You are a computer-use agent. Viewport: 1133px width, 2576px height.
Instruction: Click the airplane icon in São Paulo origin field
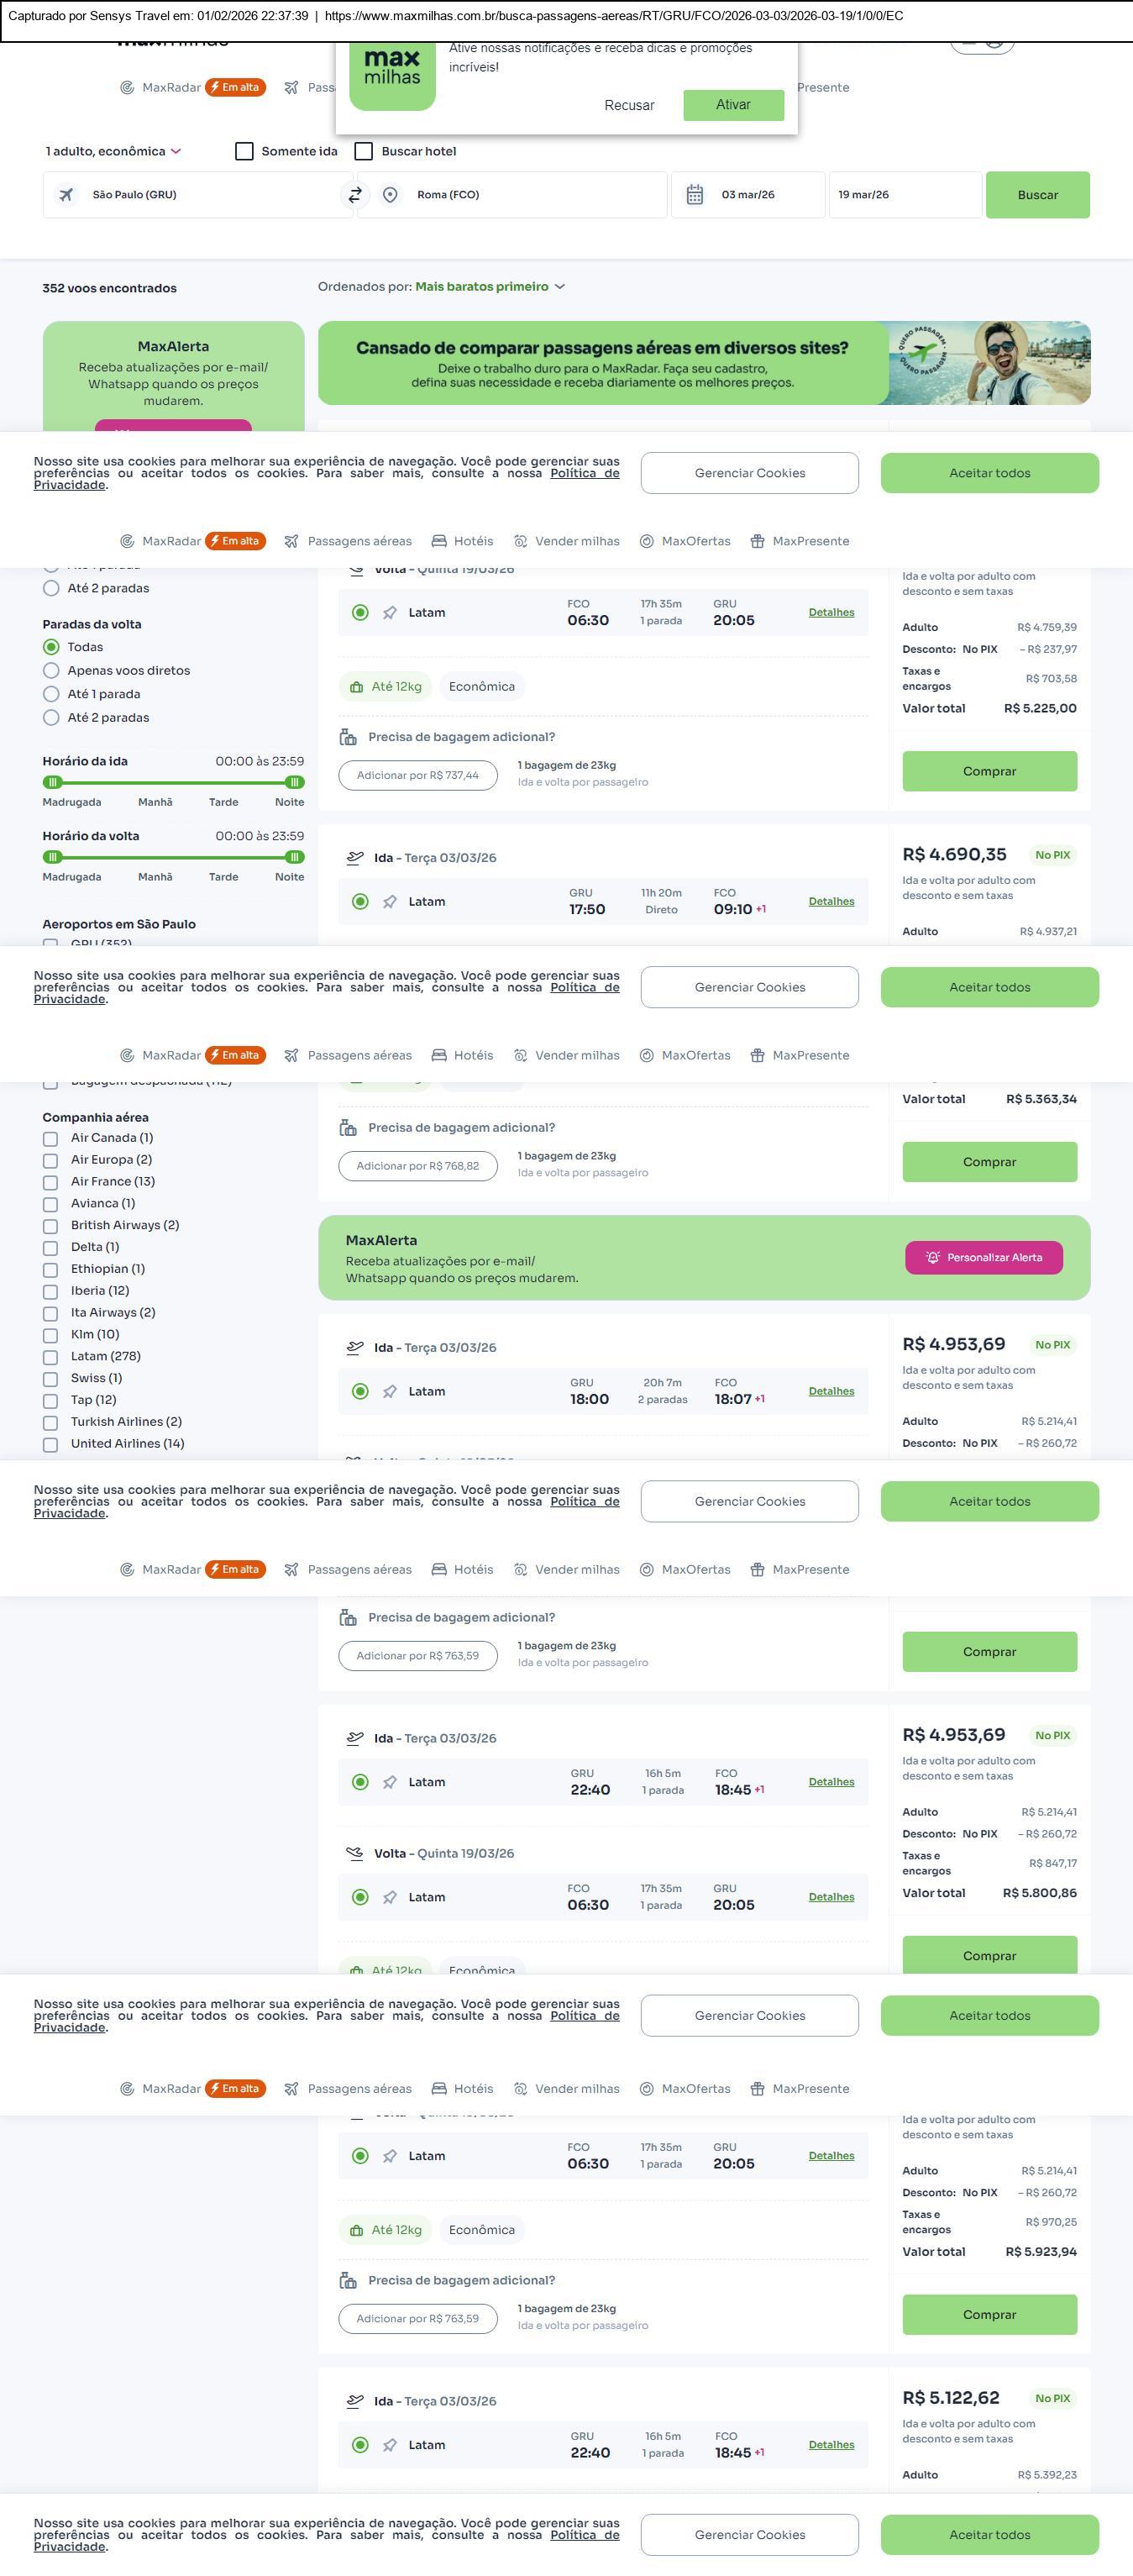coord(66,195)
